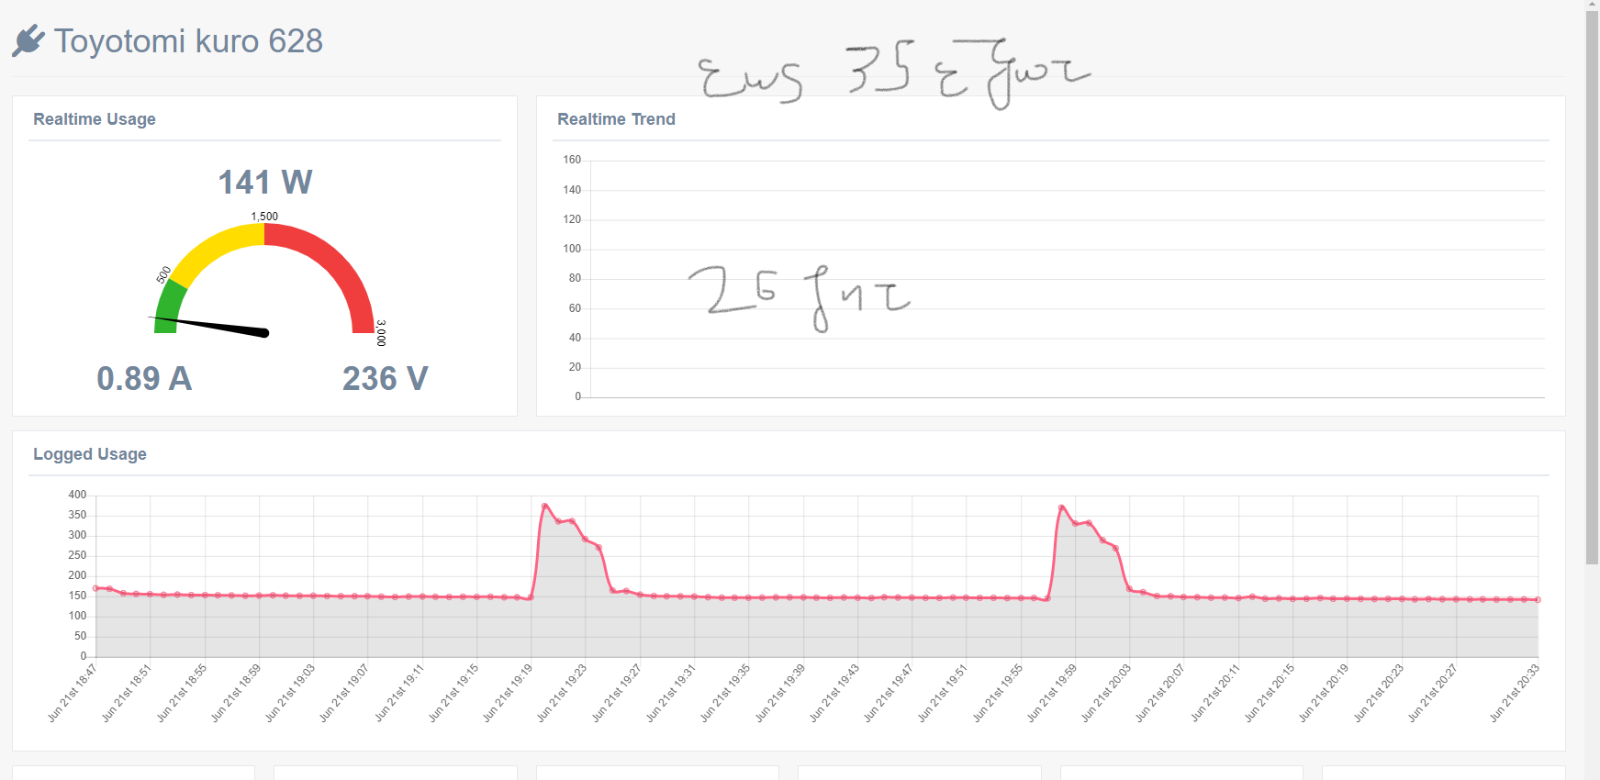Click the 1,500 gauge scale label
Image resolution: width=1600 pixels, height=780 pixels.
[264, 216]
